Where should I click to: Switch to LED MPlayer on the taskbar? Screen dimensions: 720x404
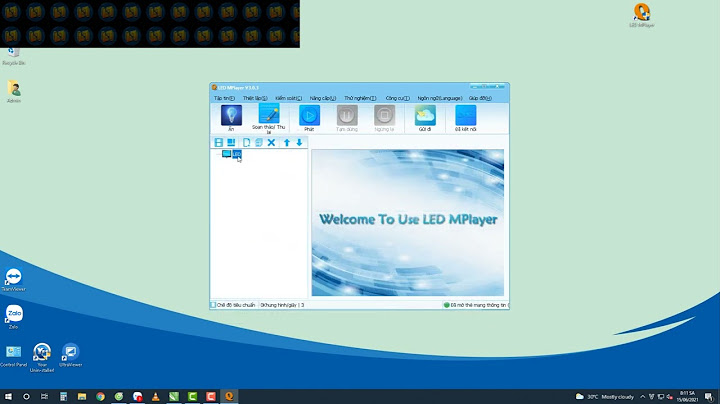pos(229,396)
